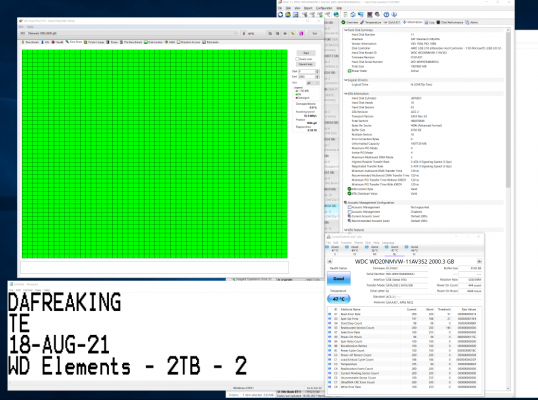
Task: Click the End value field in HD Tune
Action: pos(306,77)
